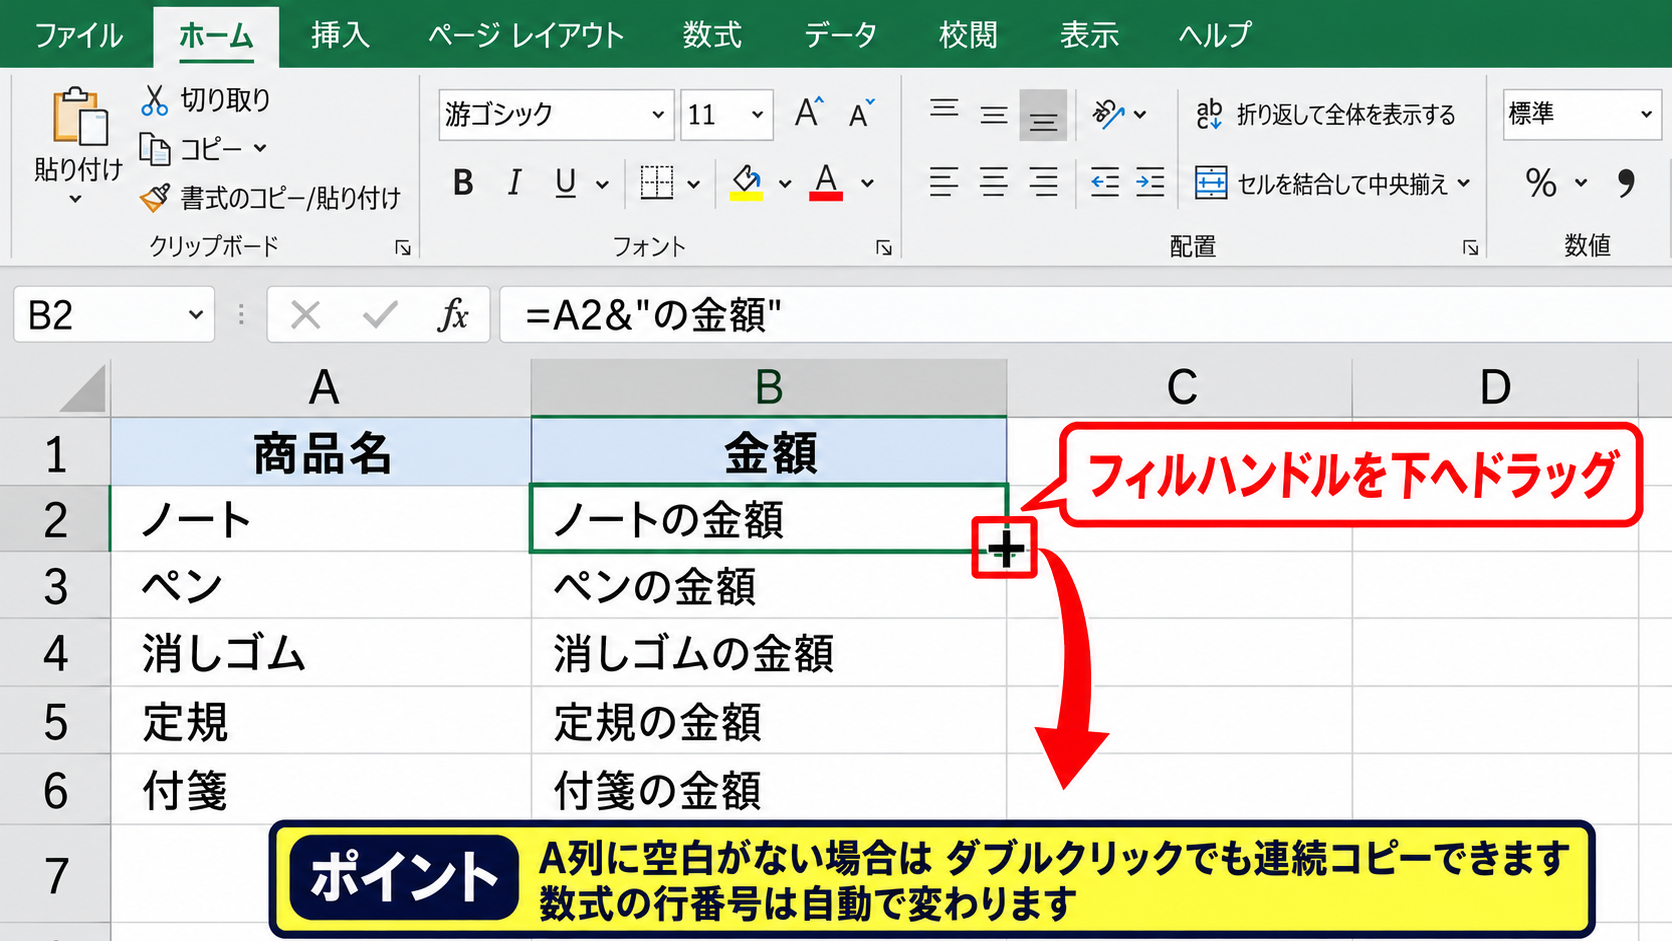Toggle Italic formatting

pos(514,183)
